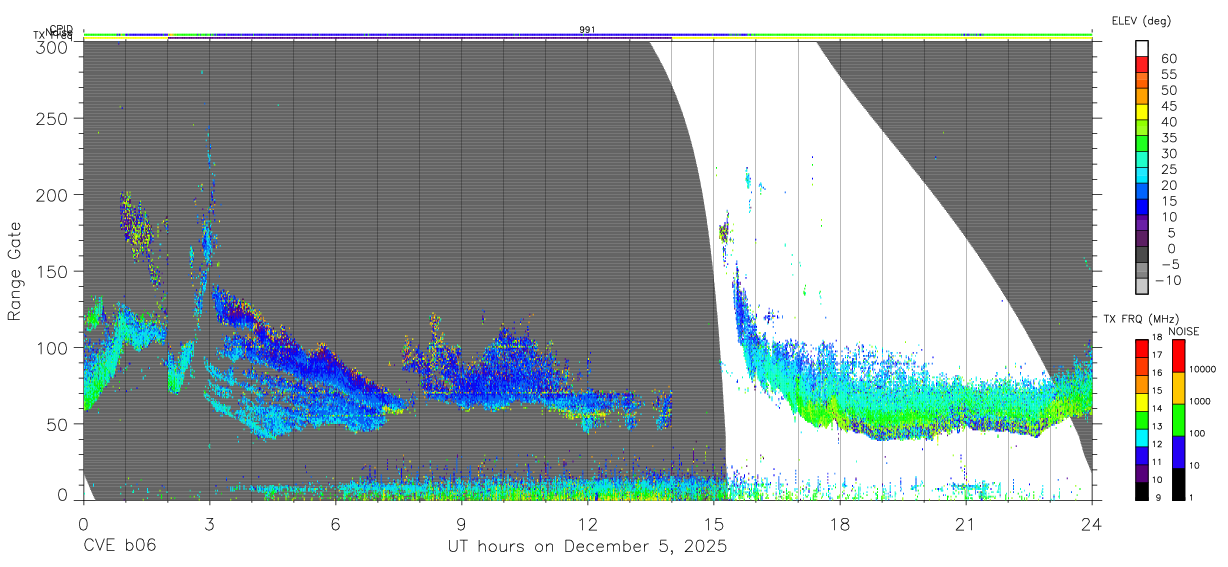The image size is (1228, 567).
Task: Click the x-axis tick label "15"
Action: pyautogui.click(x=714, y=523)
